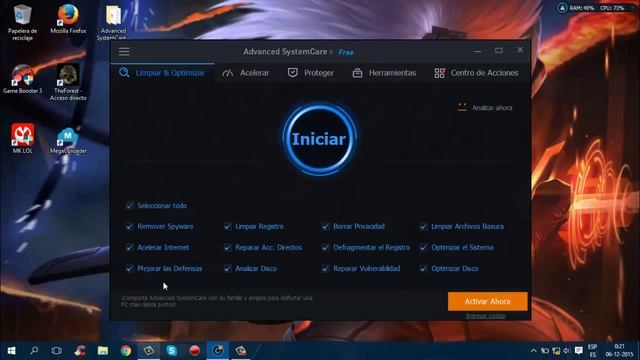
Task: Open the Centro de Acciones tab
Action: [x=476, y=73]
